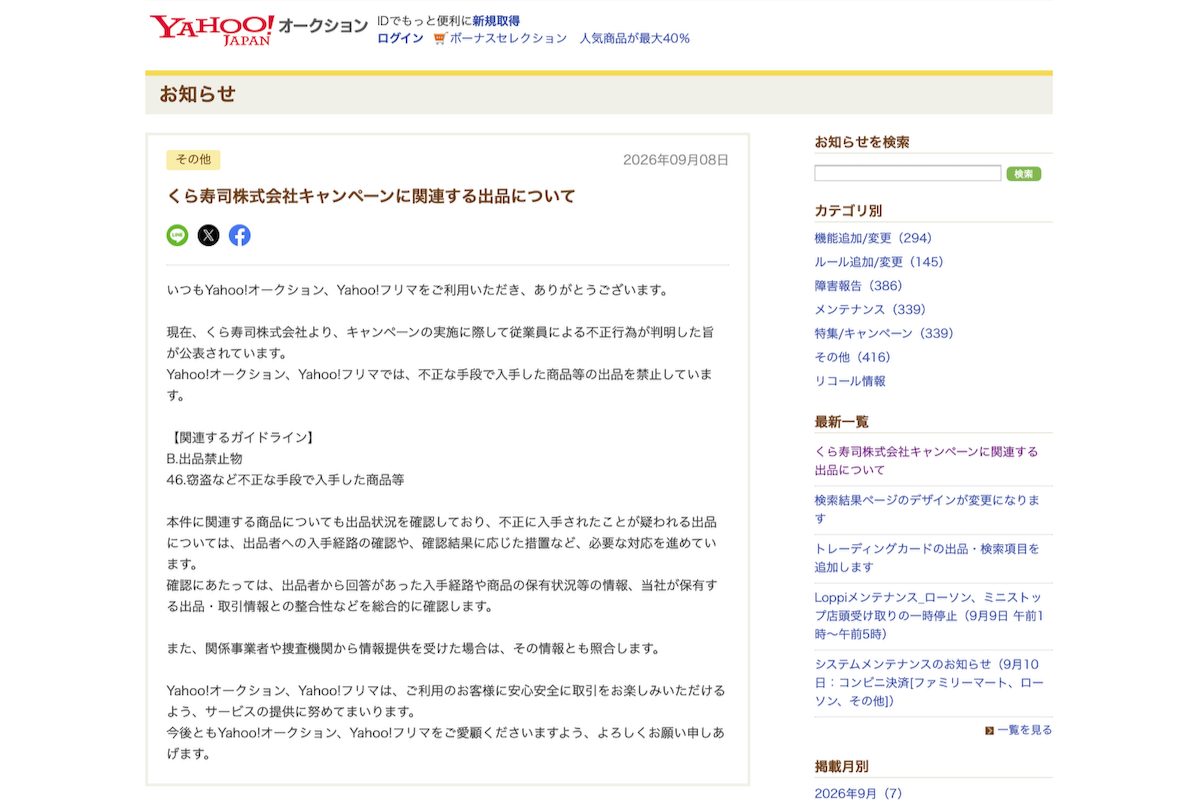Click the shopping cart bonus icon
This screenshot has height=800, width=1200.
[x=439, y=39]
